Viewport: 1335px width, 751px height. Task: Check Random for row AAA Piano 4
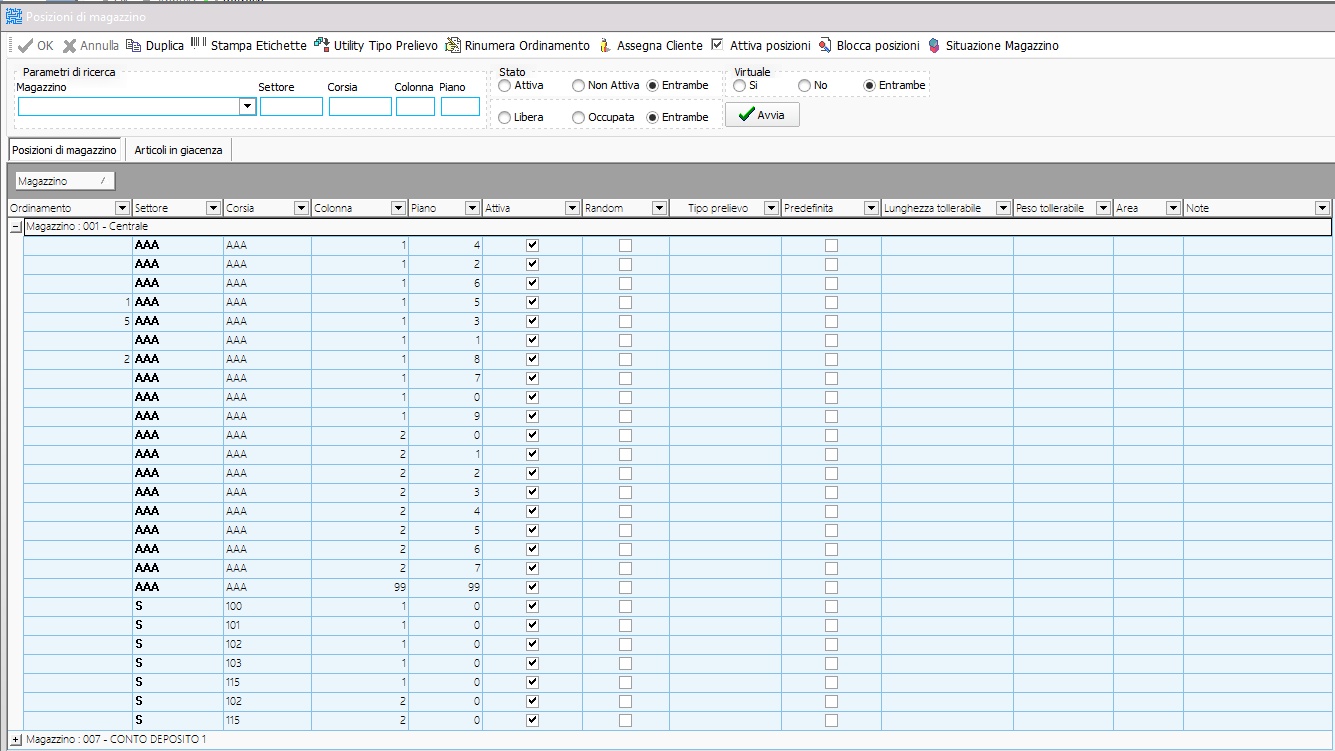tap(625, 245)
